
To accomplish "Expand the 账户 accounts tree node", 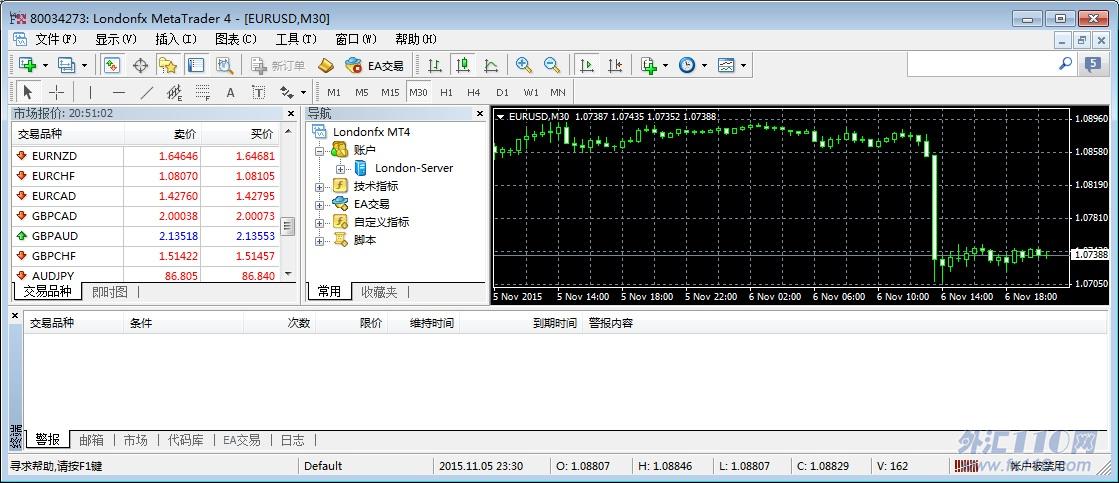I will (x=319, y=151).
